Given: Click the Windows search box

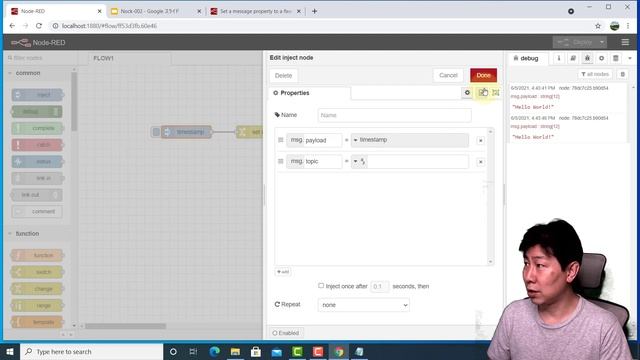Looking at the screenshot, I should [91, 351].
